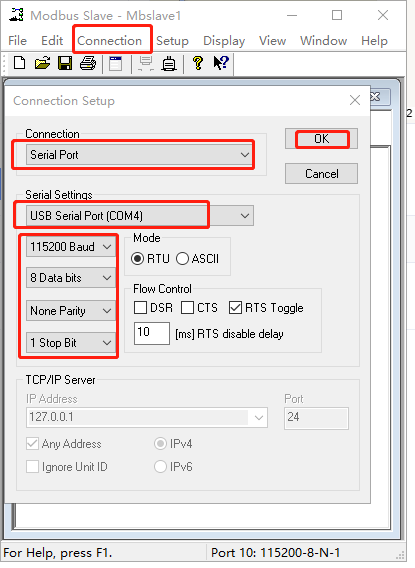
Task: Activate the context help arrow icon
Action: [221, 63]
